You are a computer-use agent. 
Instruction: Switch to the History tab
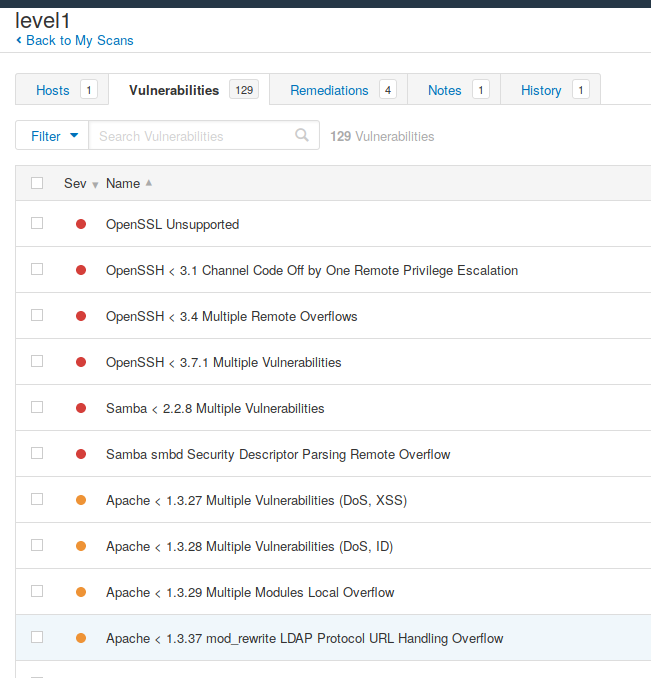tap(550, 90)
